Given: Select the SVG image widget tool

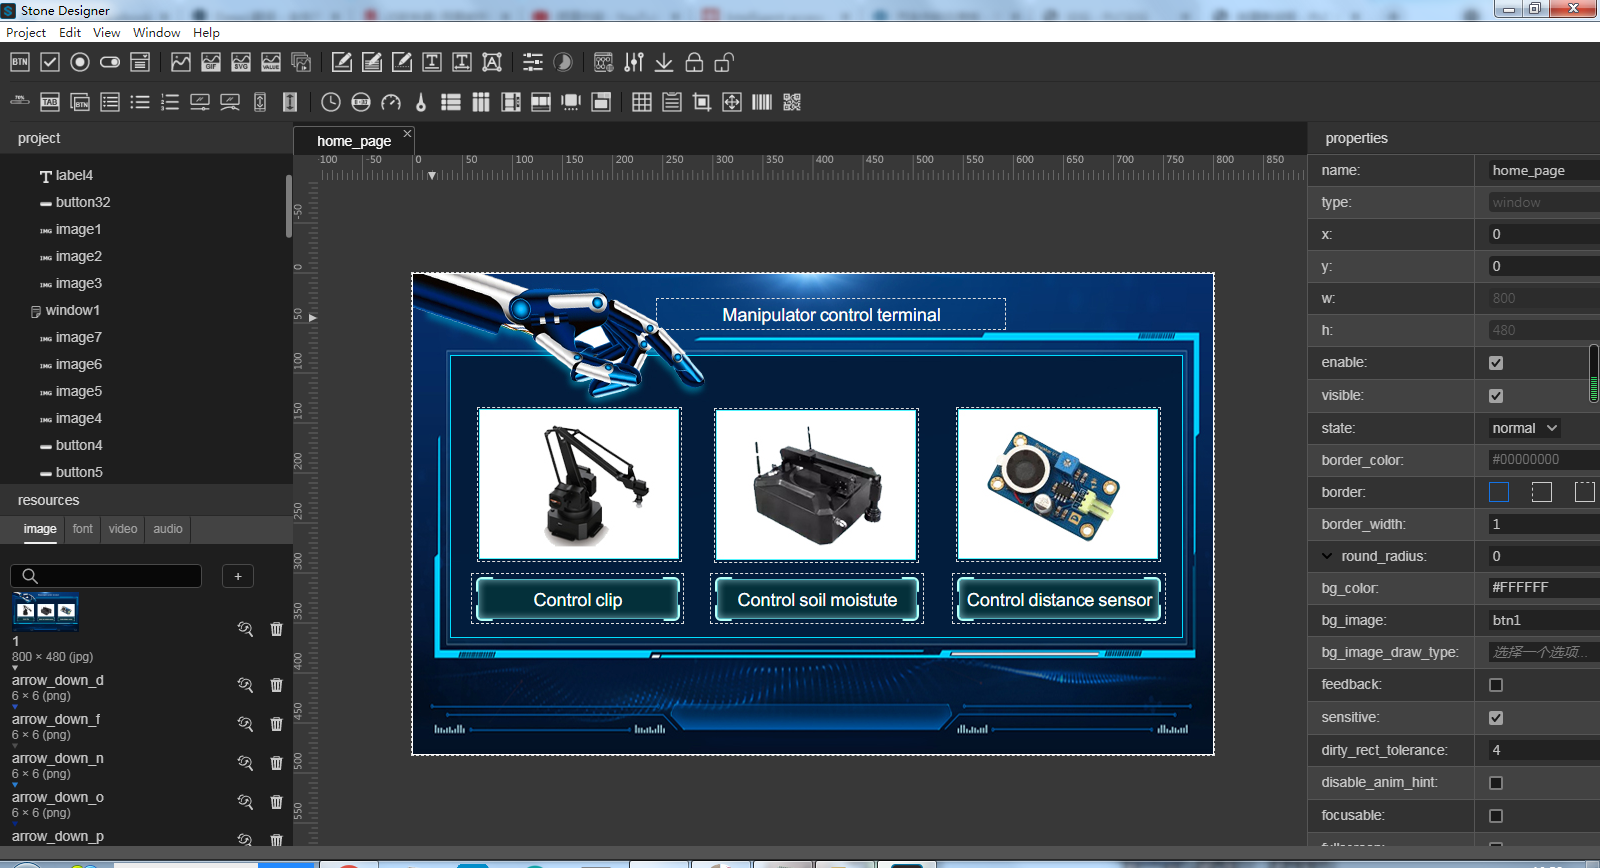Looking at the screenshot, I should [241, 62].
